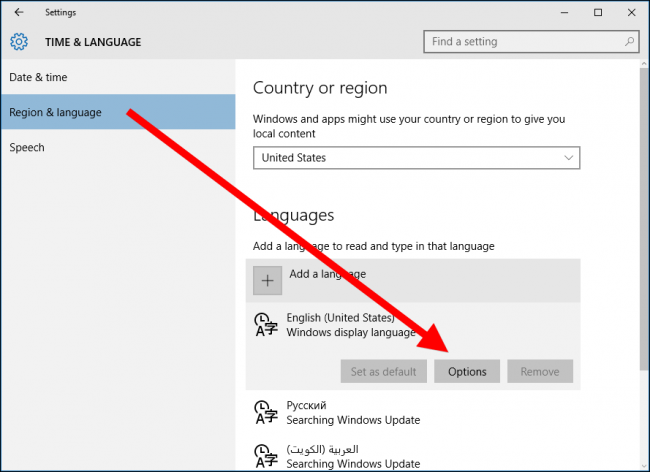Click the Settings gear icon
Screen dimensions: 650x472
click(19, 42)
